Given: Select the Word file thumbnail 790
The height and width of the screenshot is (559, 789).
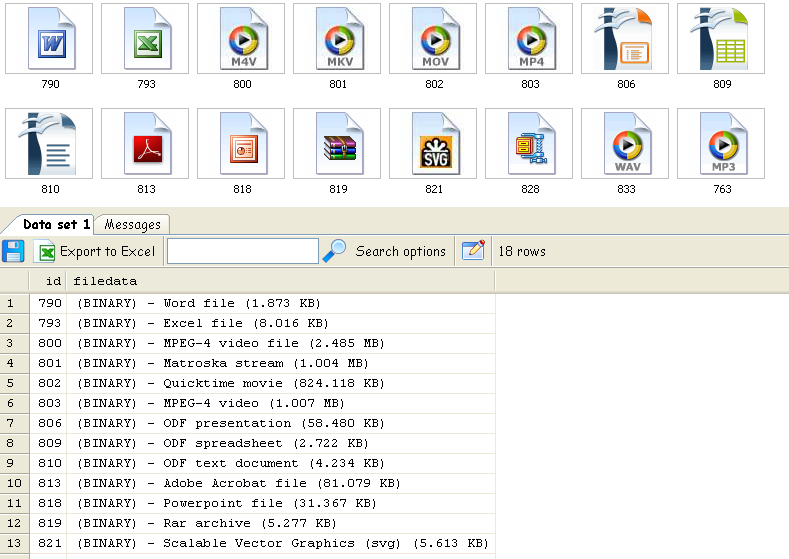Looking at the screenshot, I should (x=49, y=39).
